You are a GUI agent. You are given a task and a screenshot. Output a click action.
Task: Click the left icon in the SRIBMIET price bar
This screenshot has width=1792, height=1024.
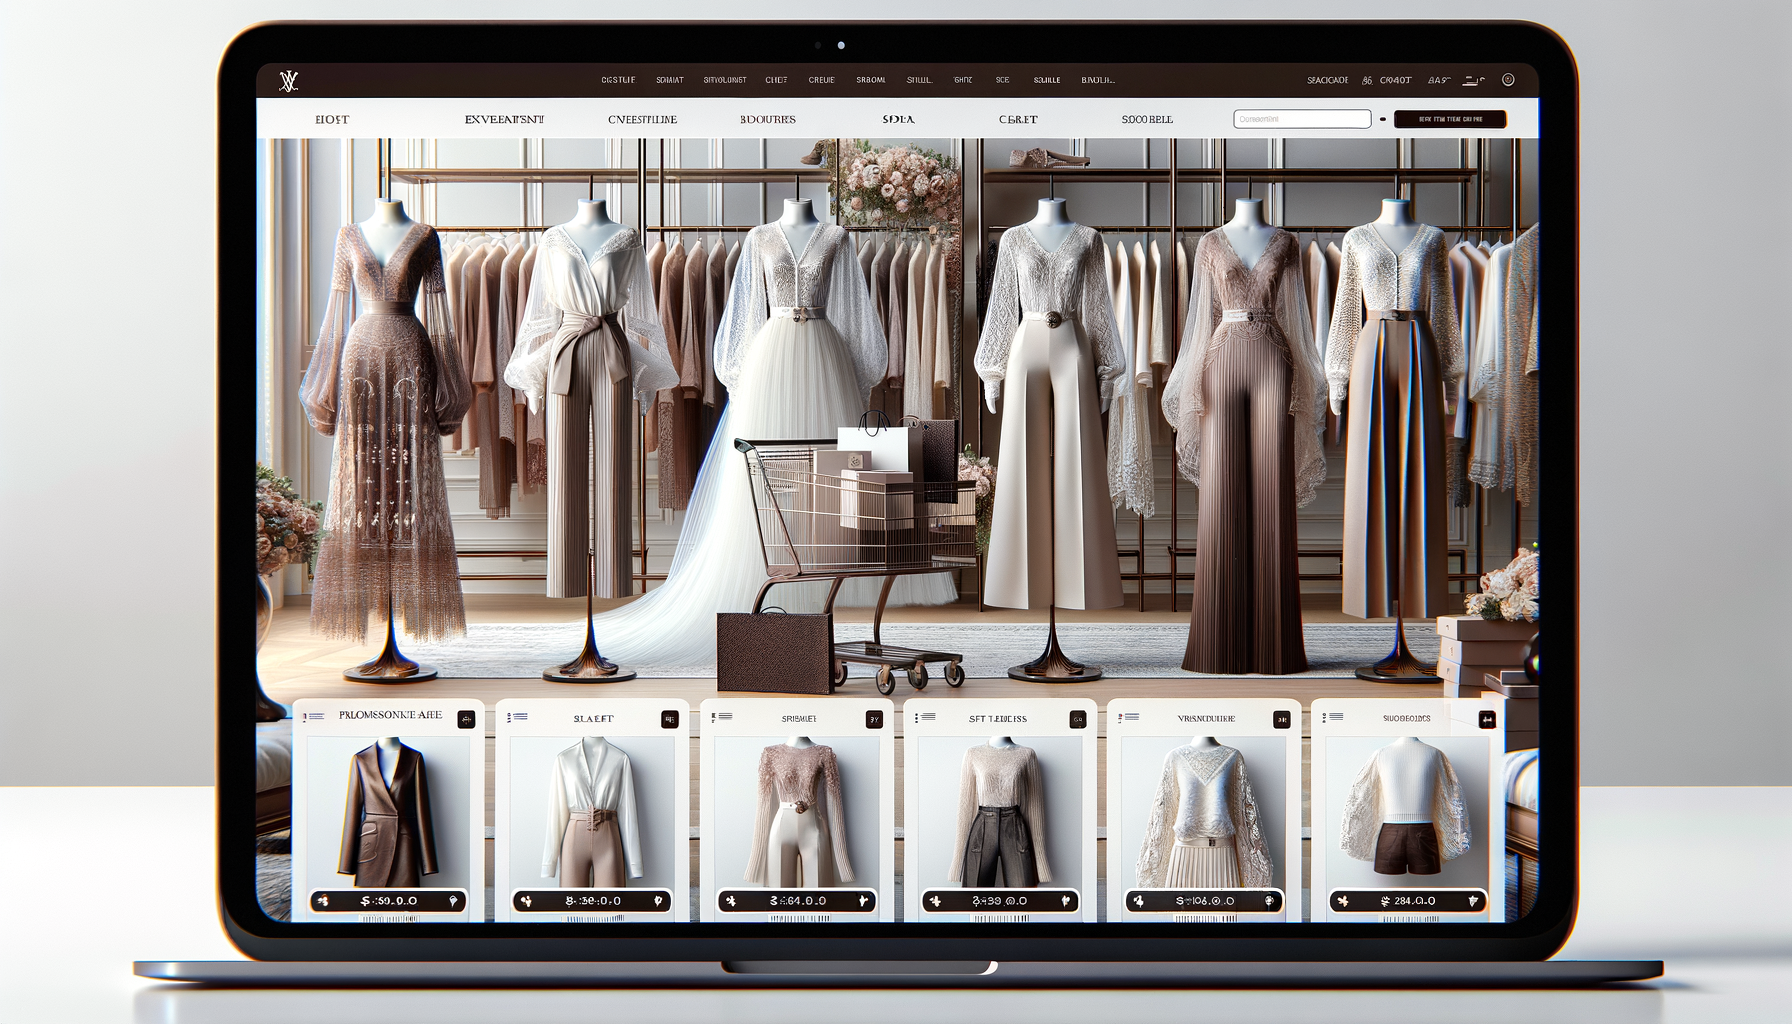tap(731, 901)
